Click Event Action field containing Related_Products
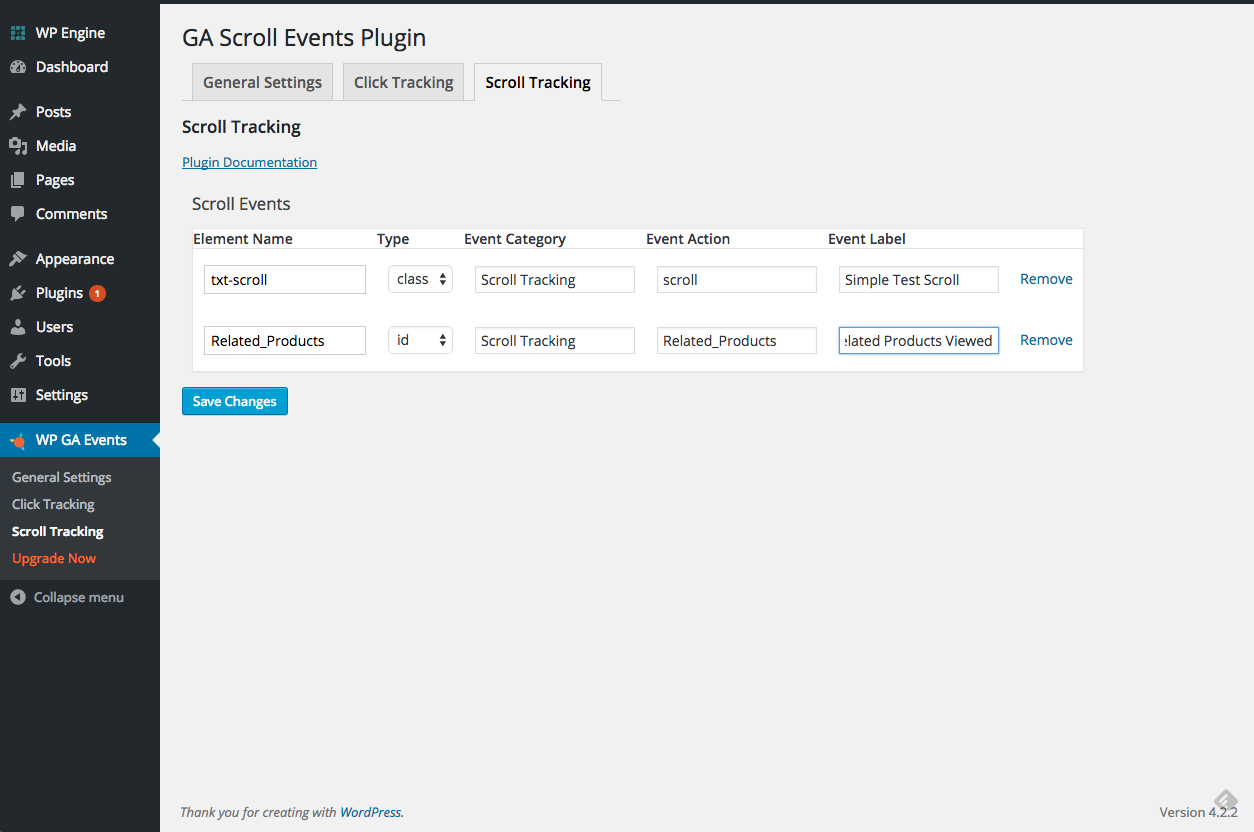Image resolution: width=1254 pixels, height=832 pixels. click(737, 341)
